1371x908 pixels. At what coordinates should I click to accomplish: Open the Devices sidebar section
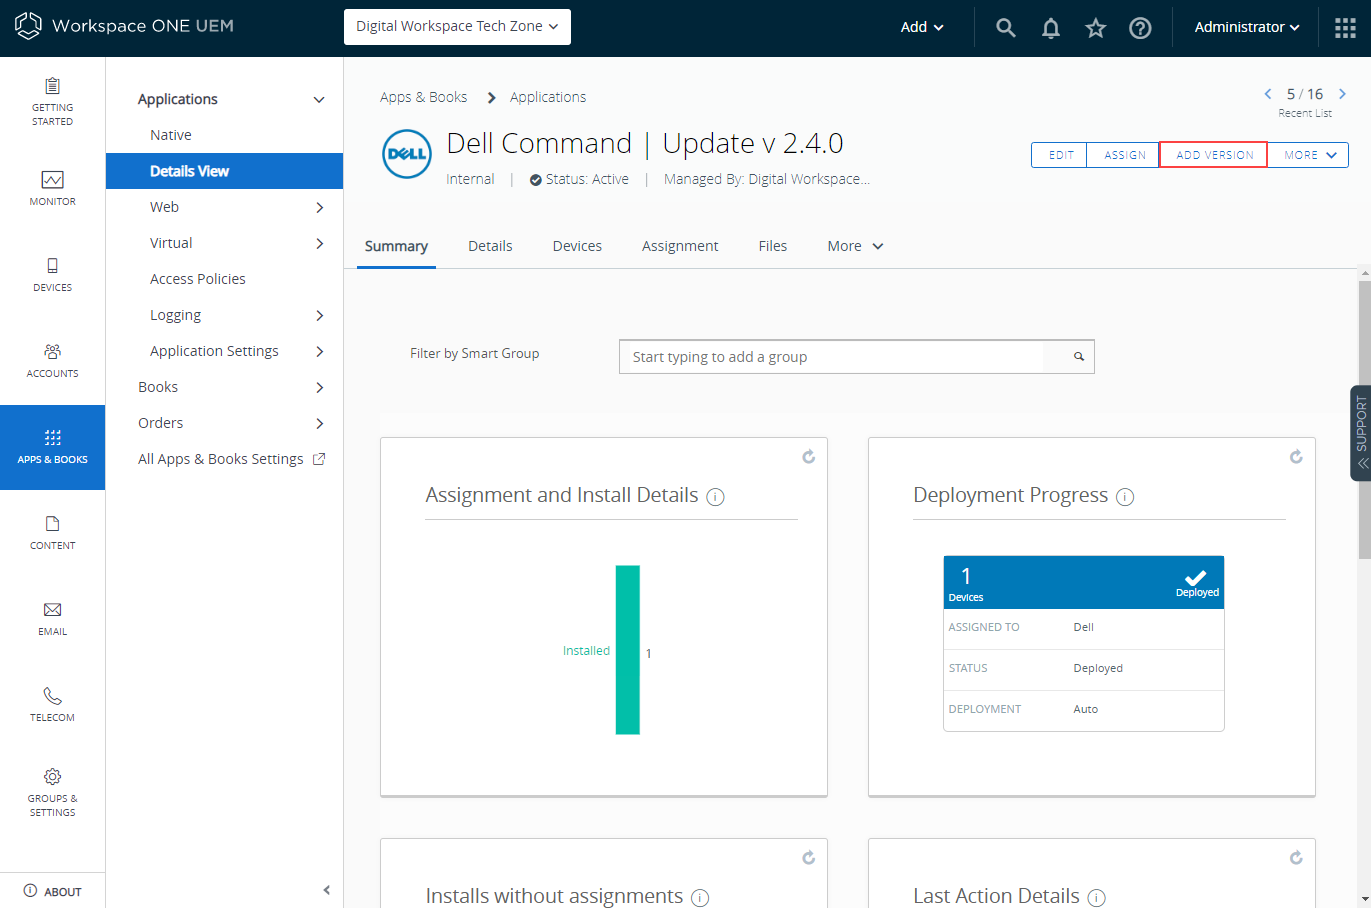coord(52,274)
